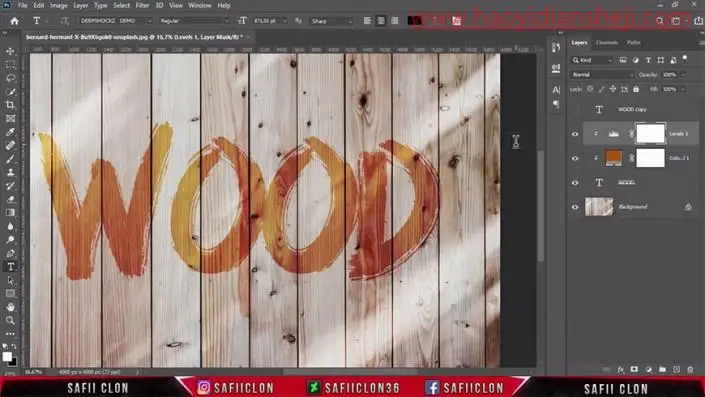Select the Move tool

coord(10,51)
